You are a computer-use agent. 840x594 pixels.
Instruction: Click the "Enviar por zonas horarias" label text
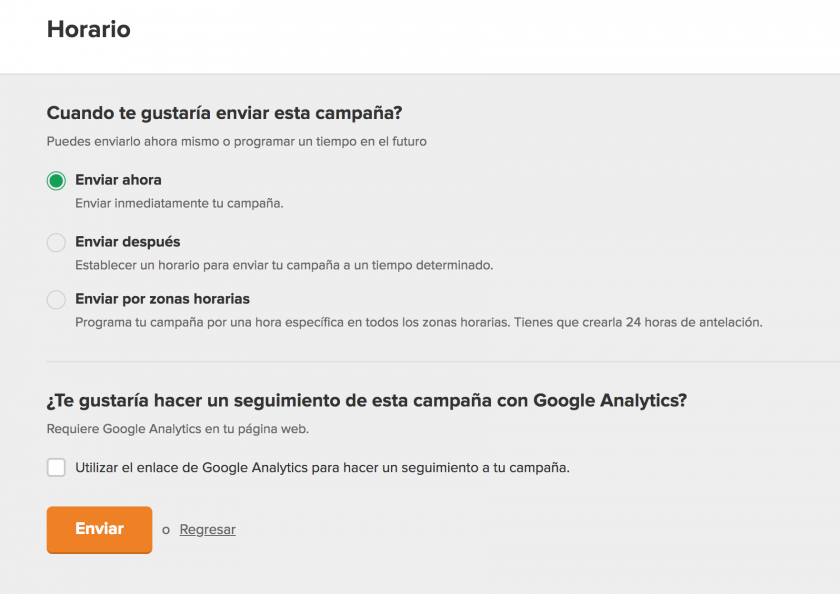[162, 299]
